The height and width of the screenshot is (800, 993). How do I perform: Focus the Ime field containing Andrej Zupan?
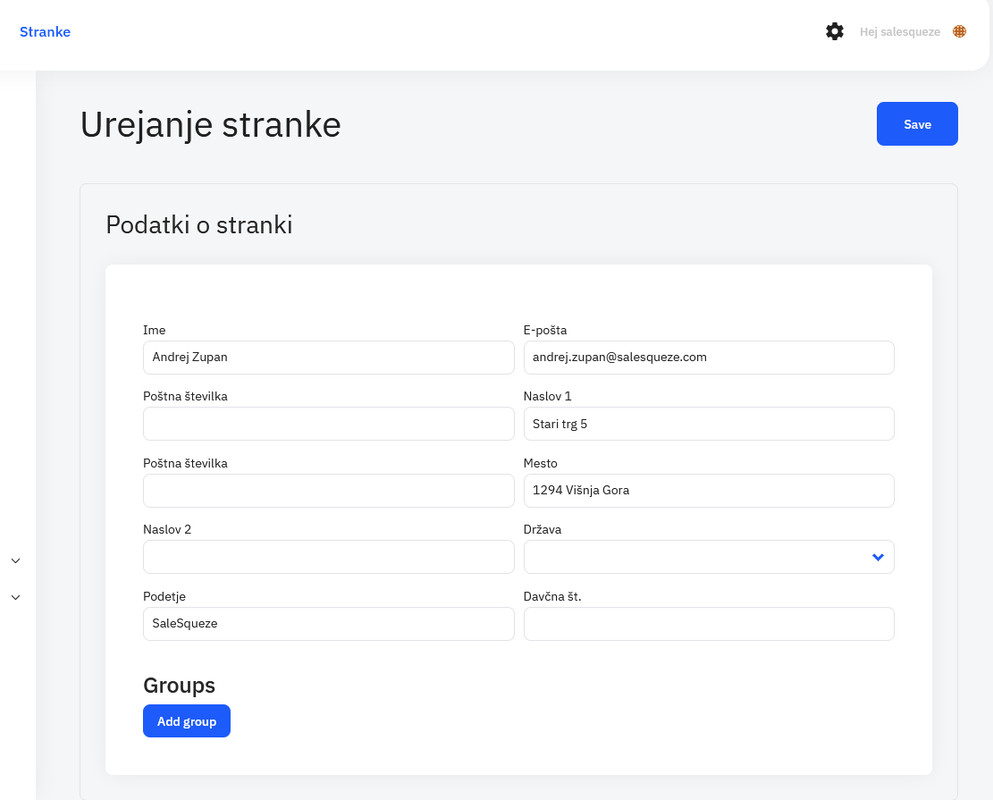(x=329, y=357)
